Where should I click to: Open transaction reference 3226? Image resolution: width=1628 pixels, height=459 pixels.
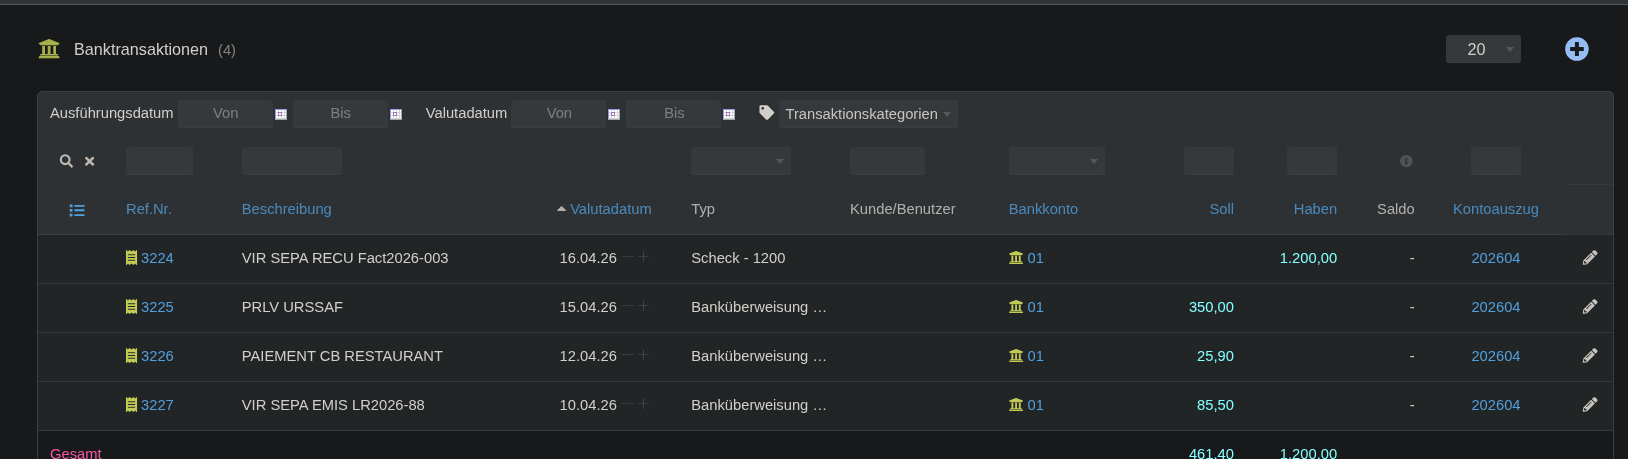pyautogui.click(x=157, y=356)
